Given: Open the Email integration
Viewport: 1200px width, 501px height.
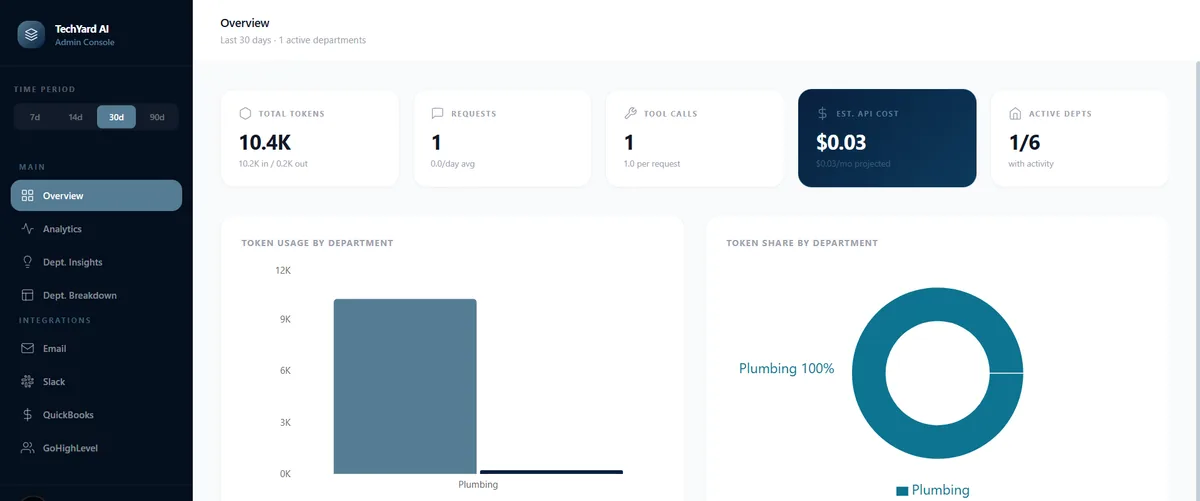Looking at the screenshot, I should click(x=96, y=348).
